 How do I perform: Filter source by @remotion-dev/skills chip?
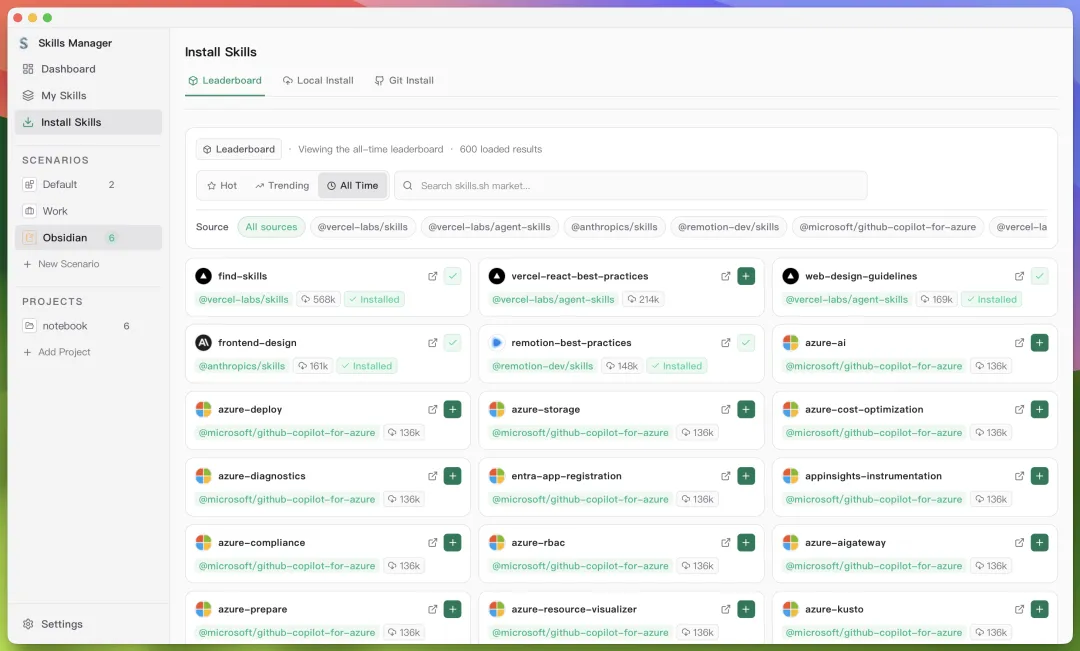729,227
